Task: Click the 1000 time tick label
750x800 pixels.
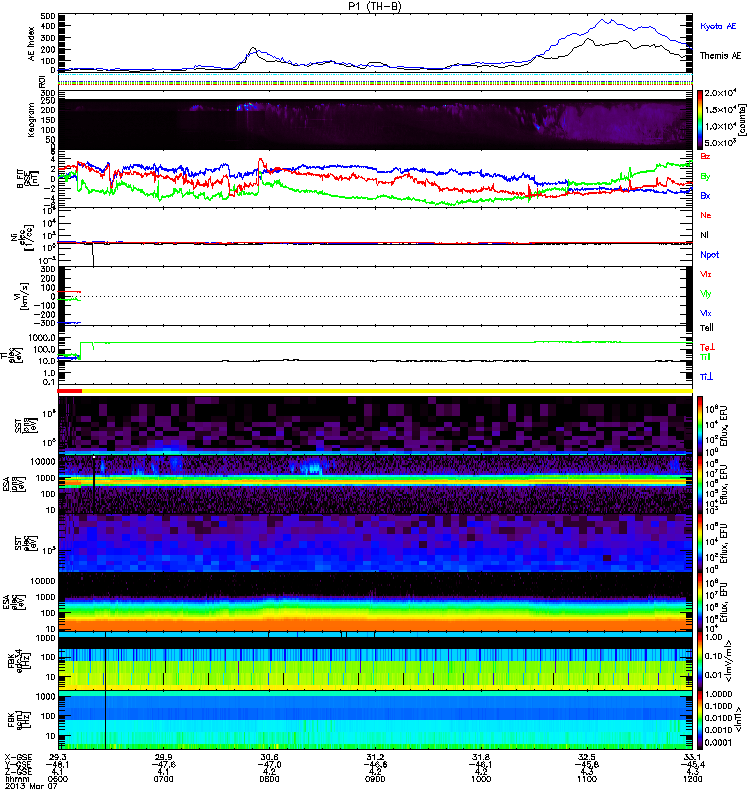Action: click(x=481, y=779)
